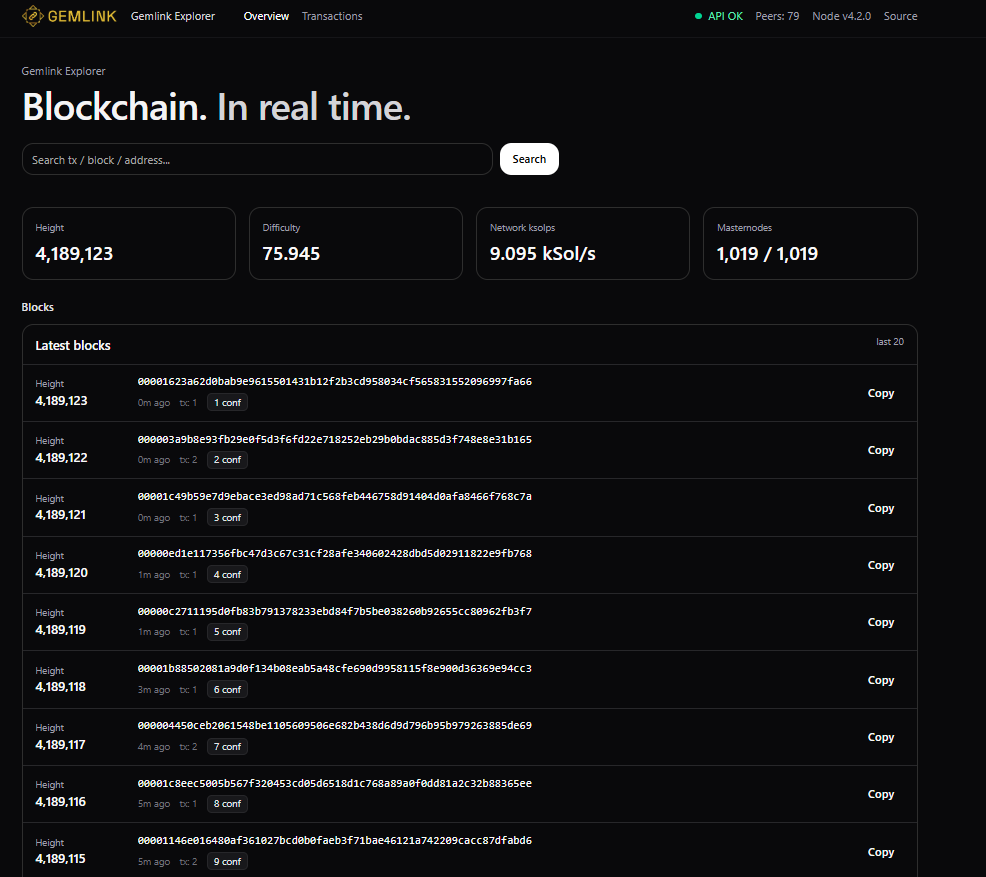This screenshot has height=877, width=986.
Task: Click the Gemlink Explorer header link
Action: click(x=172, y=16)
